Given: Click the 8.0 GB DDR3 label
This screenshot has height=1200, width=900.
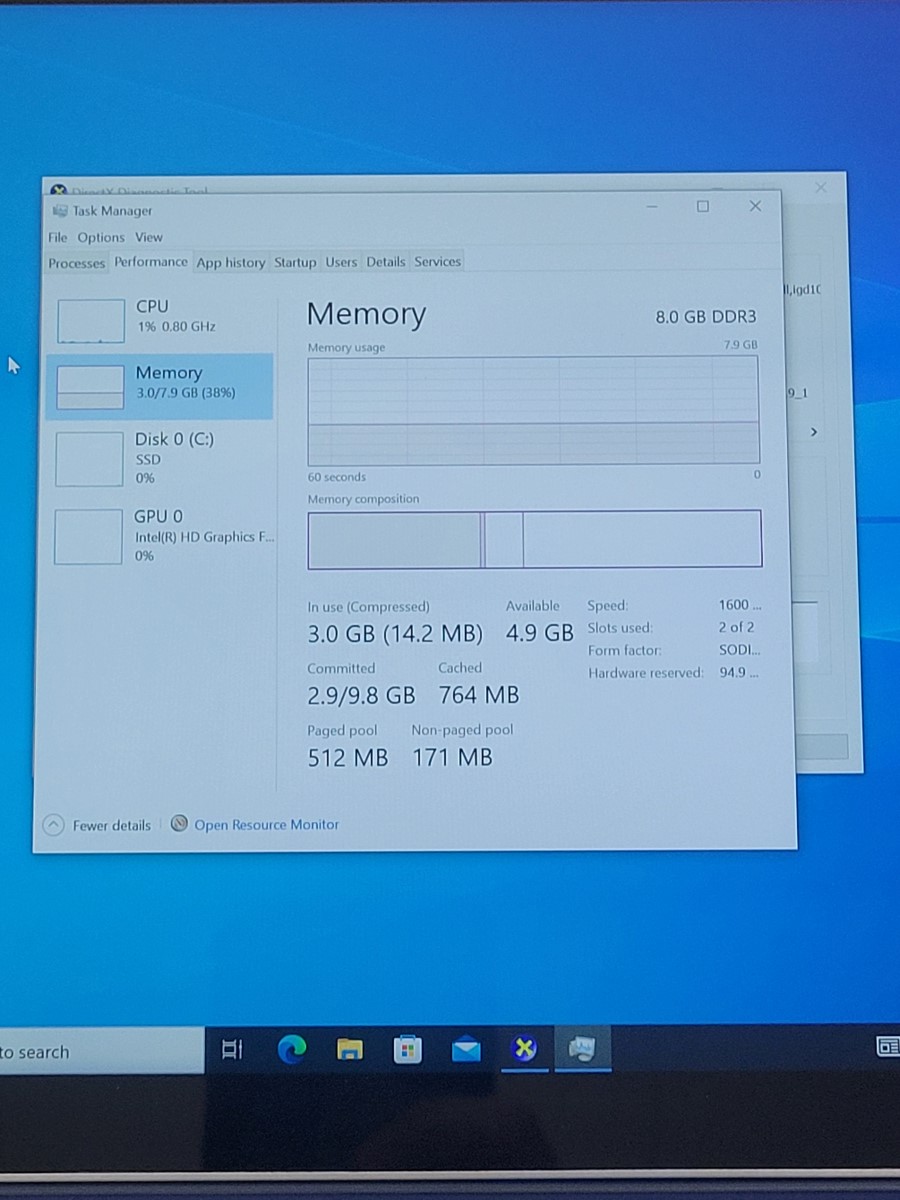Looking at the screenshot, I should point(706,317).
